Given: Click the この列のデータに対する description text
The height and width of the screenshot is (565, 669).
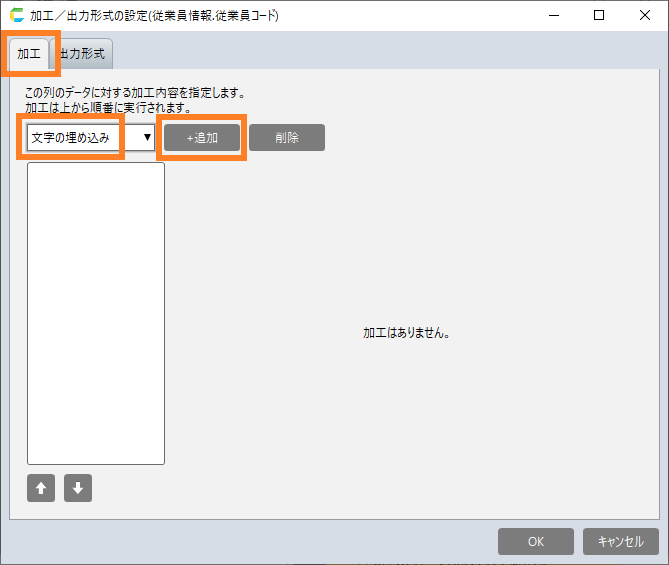Looking at the screenshot, I should click(135, 93).
